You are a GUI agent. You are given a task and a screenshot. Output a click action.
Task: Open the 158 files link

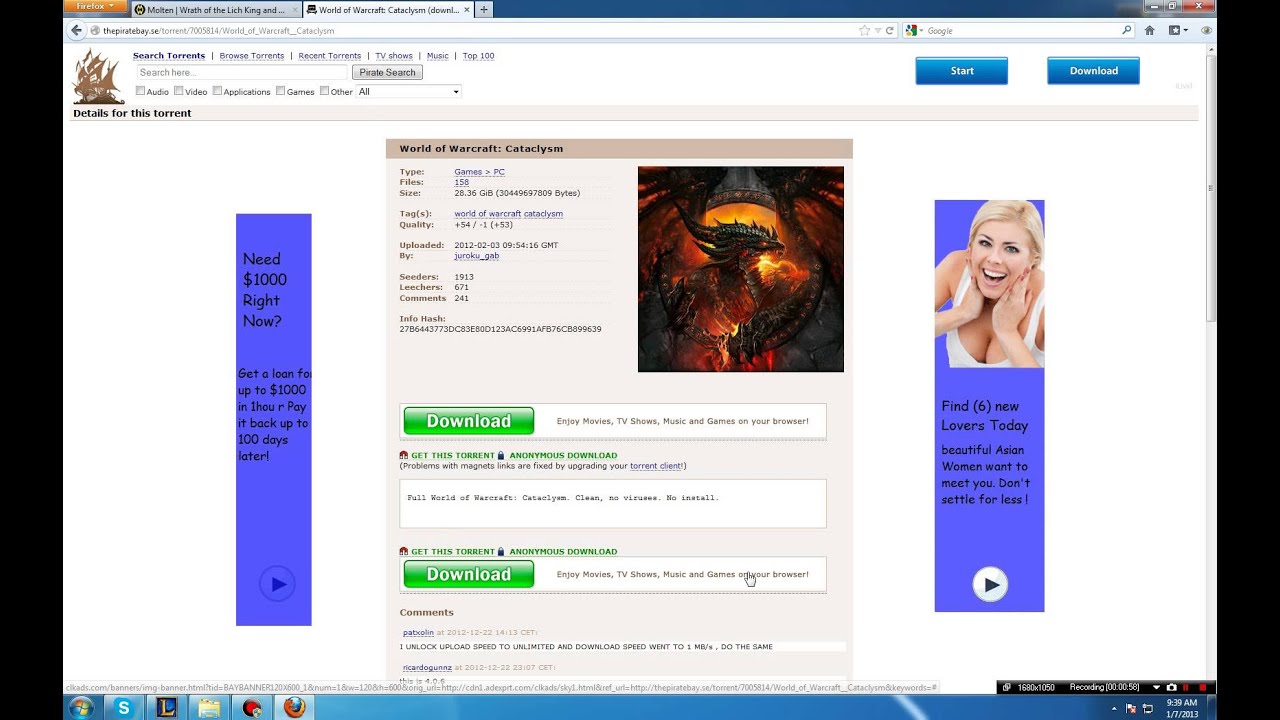point(461,182)
